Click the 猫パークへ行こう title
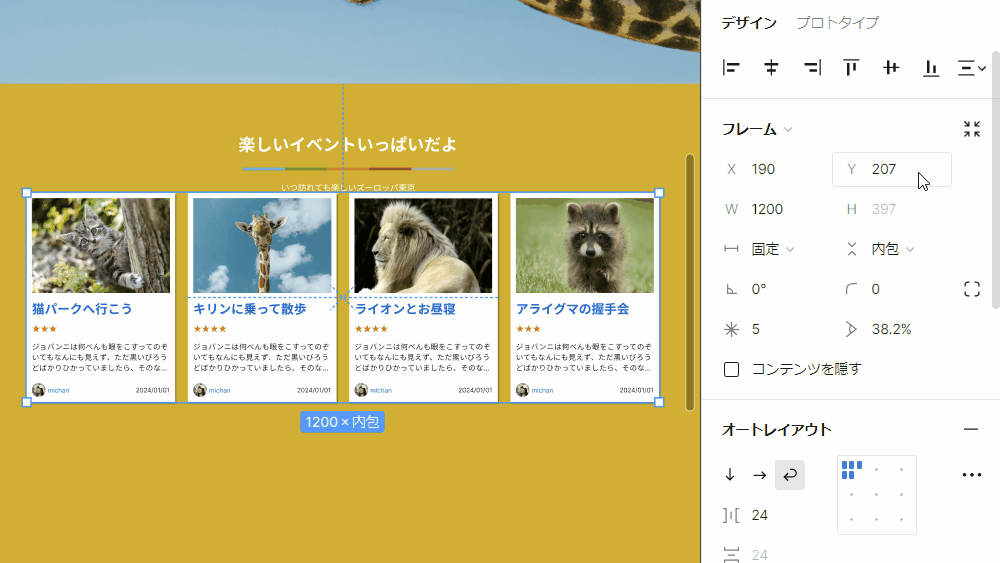The width and height of the screenshot is (1000, 563). pyautogui.click(x=82, y=309)
